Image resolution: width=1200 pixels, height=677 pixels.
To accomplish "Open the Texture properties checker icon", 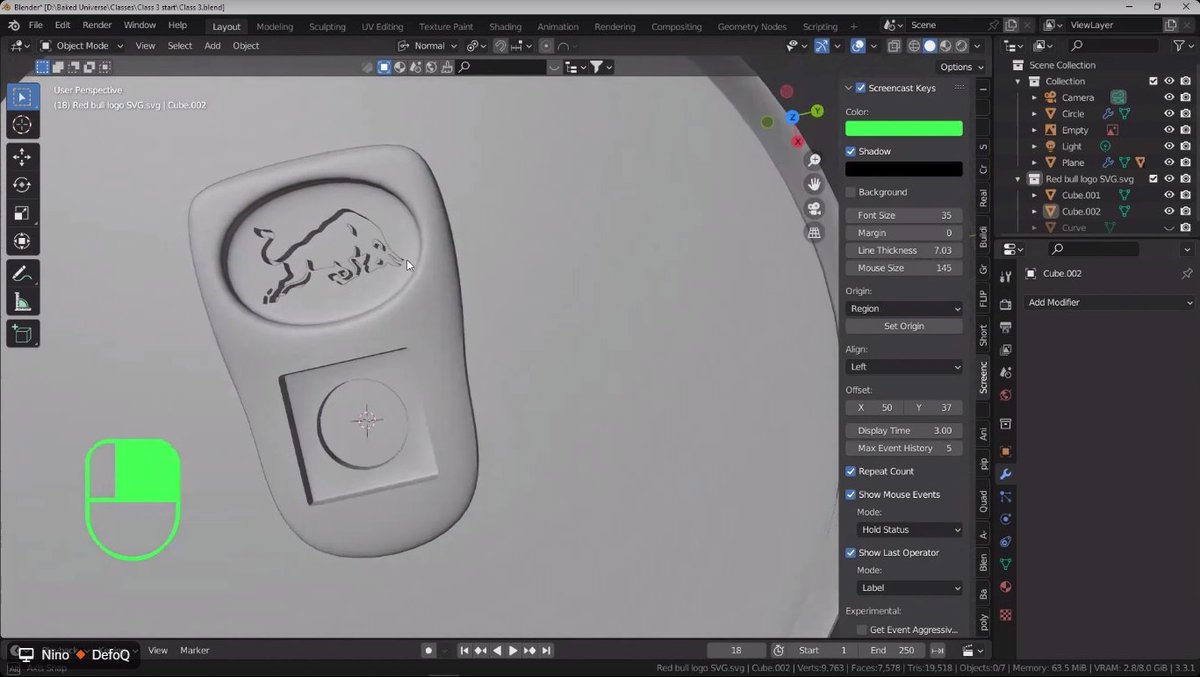I will pyautogui.click(x=1006, y=614).
